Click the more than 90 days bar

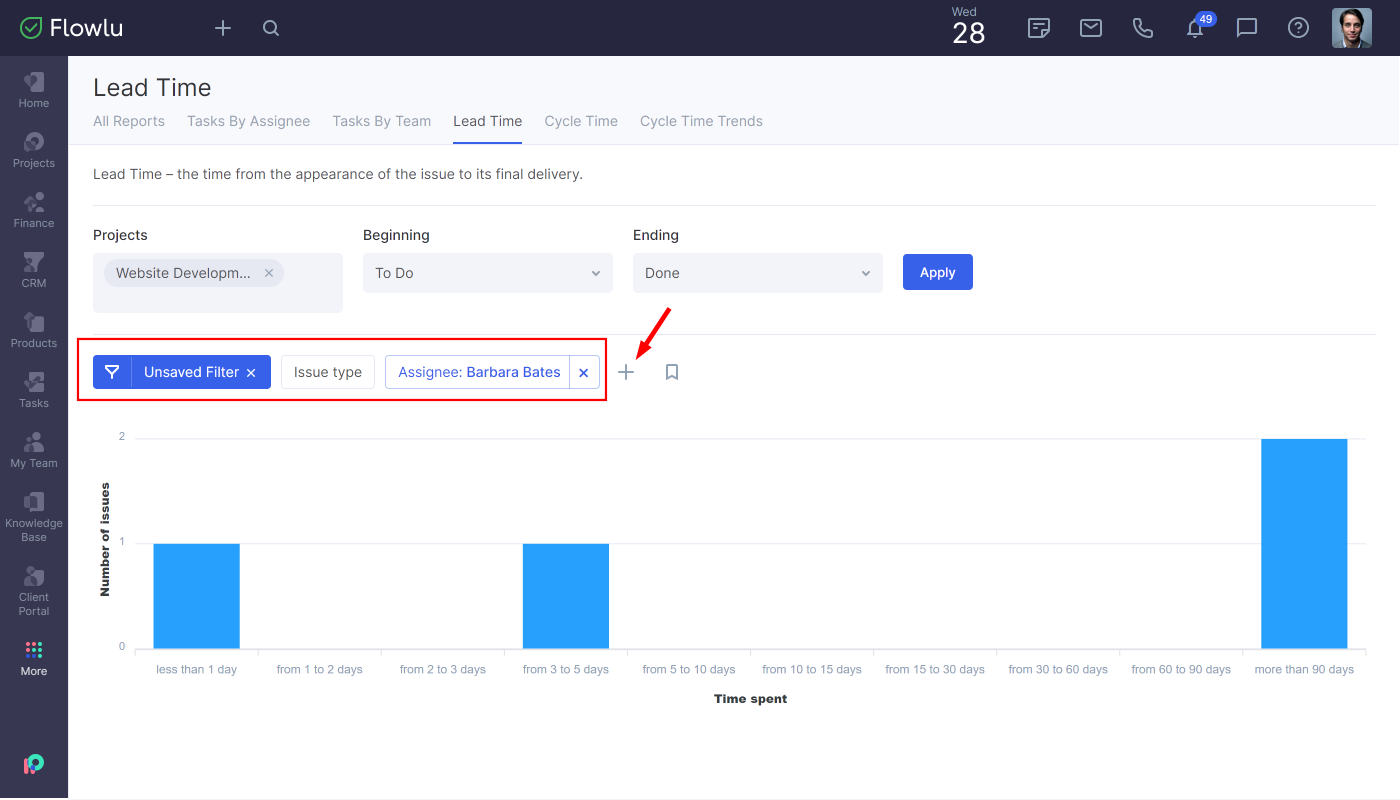click(x=1304, y=543)
